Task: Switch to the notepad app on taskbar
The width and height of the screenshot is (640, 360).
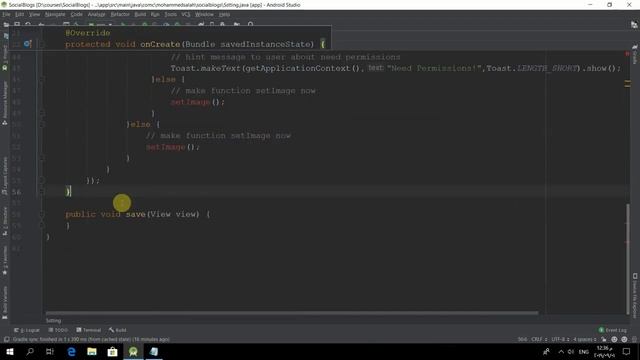Action: point(154,351)
